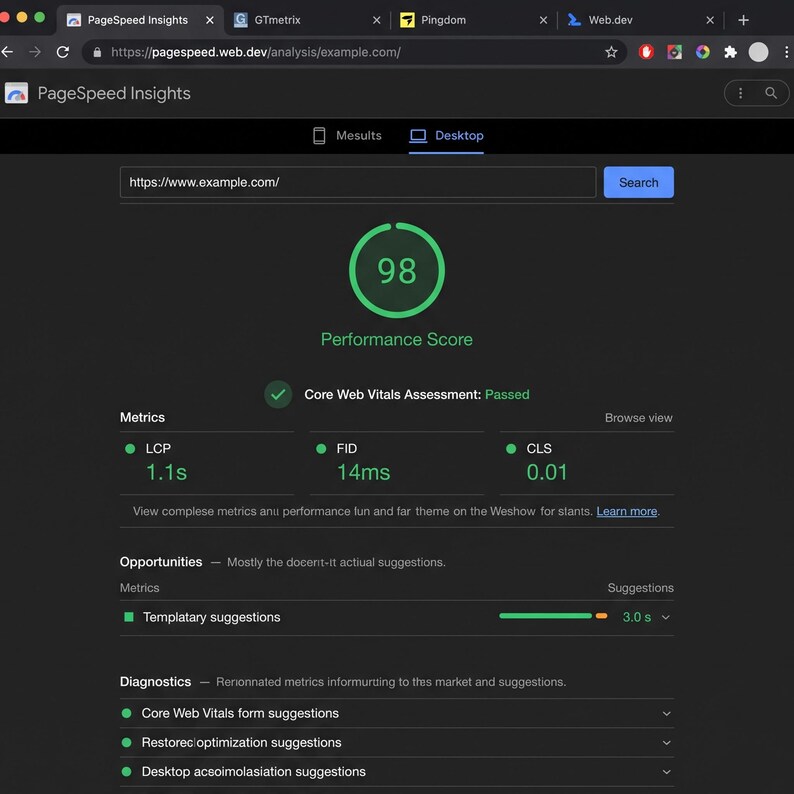Viewport: 794px width, 794px height.
Task: Click the green dot next to FID
Action: 321,449
